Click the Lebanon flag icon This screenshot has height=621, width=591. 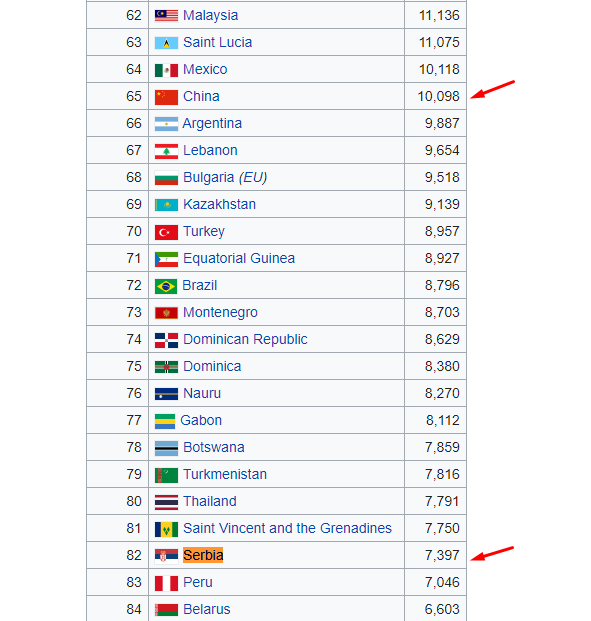coord(166,151)
